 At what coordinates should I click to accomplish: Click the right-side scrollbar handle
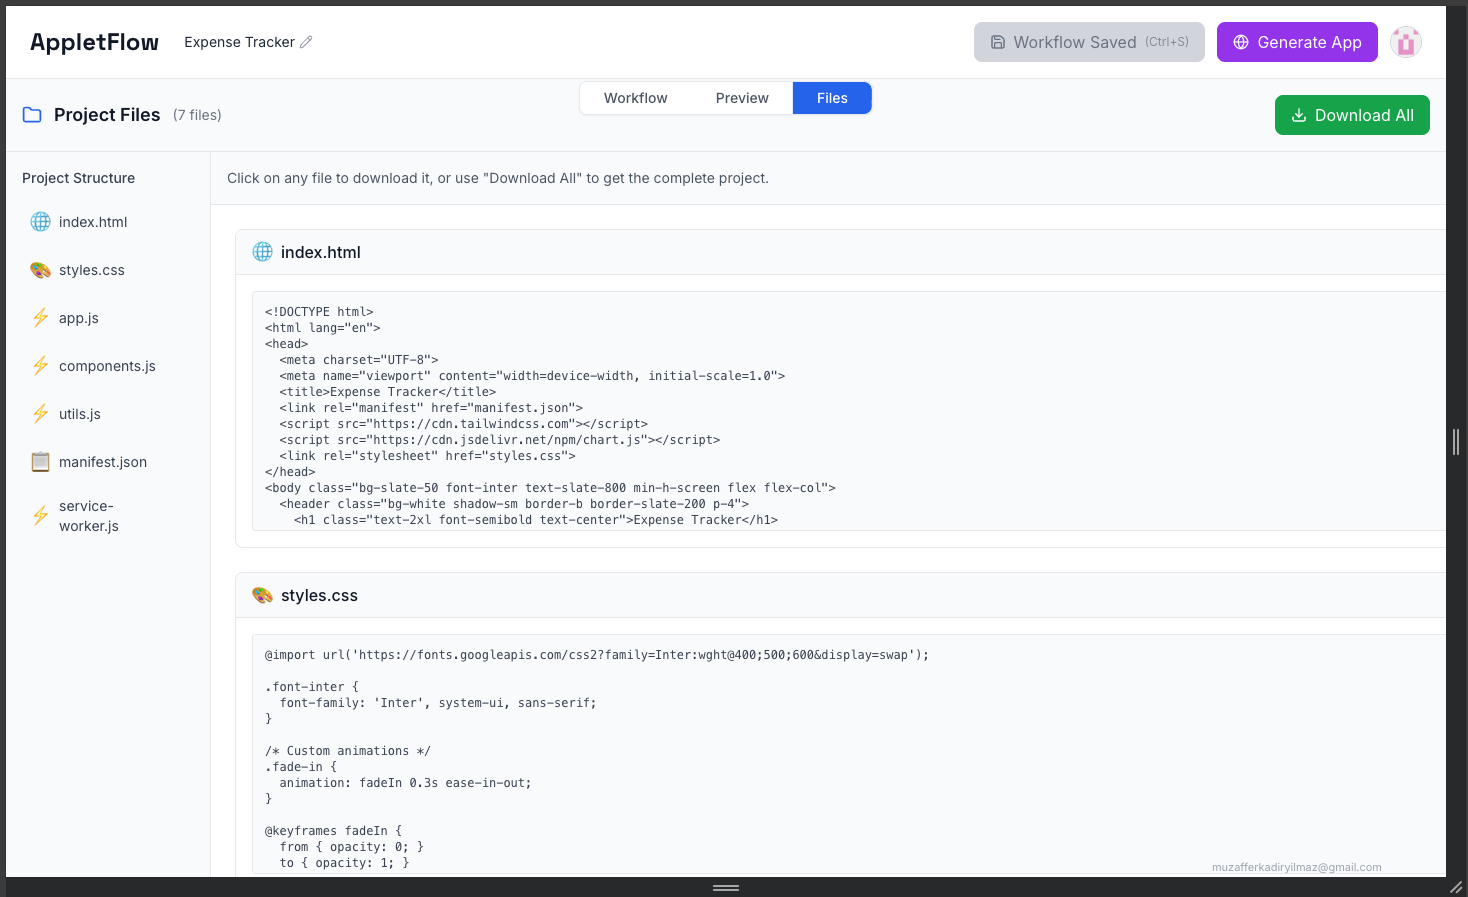[x=1456, y=440]
